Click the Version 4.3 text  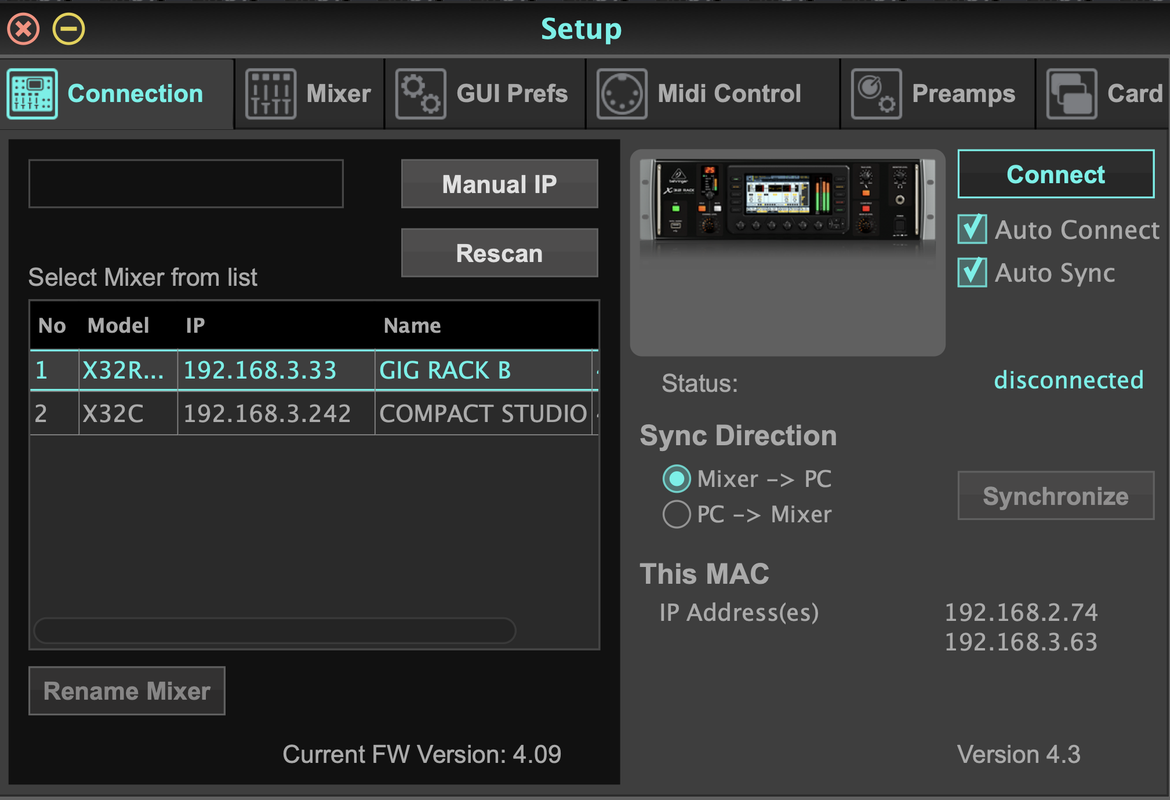[x=1019, y=754]
